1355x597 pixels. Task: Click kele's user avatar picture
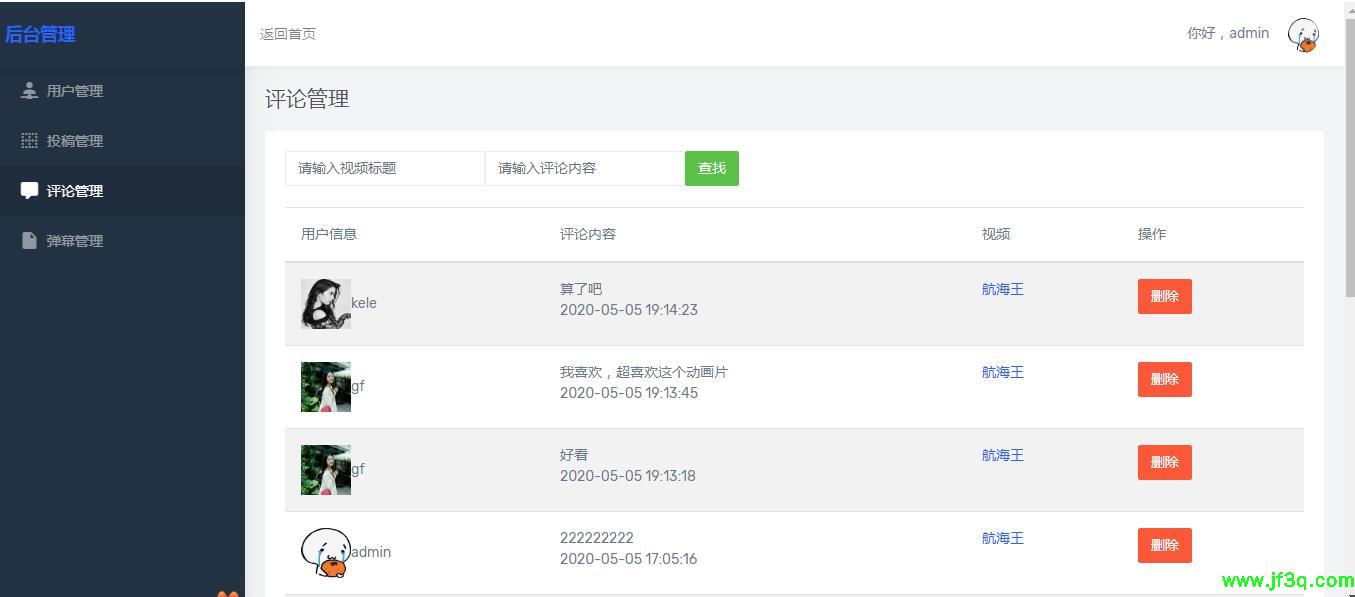tap(325, 304)
